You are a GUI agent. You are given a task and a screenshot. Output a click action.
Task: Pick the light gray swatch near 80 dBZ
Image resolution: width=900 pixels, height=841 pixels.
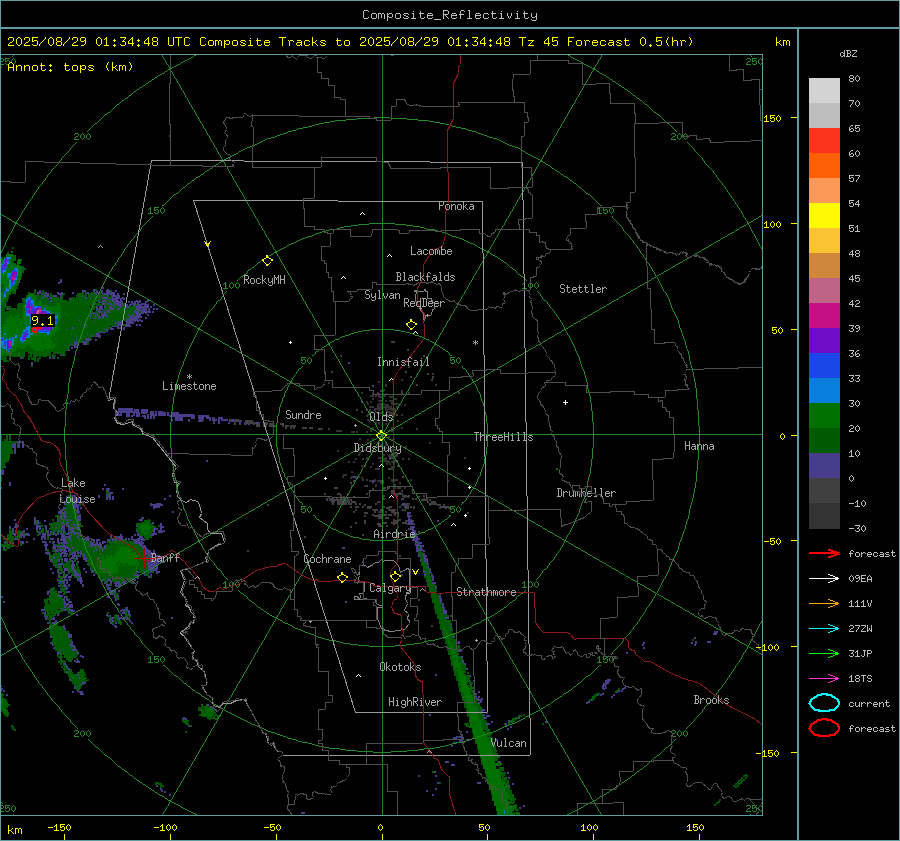(824, 91)
